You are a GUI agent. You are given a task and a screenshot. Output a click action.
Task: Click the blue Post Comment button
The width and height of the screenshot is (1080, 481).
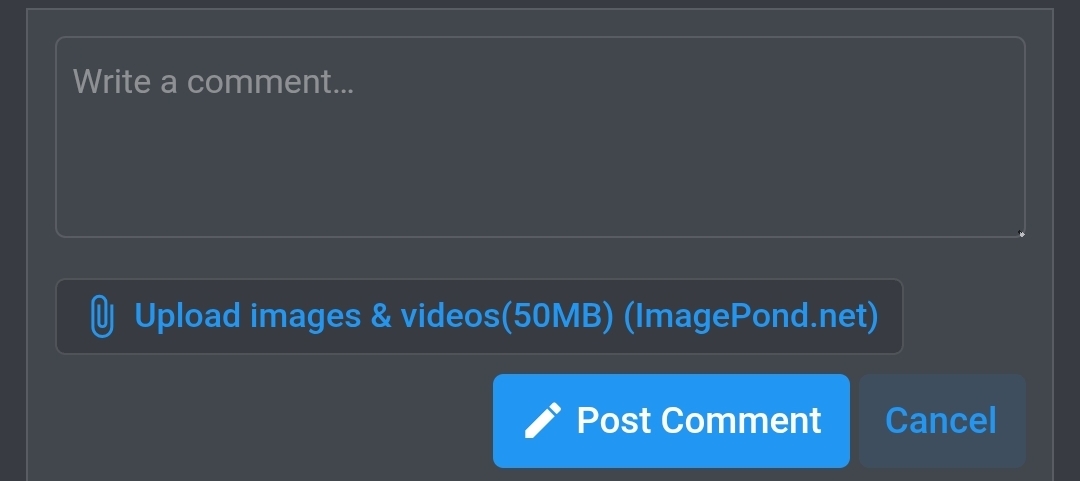click(x=671, y=421)
